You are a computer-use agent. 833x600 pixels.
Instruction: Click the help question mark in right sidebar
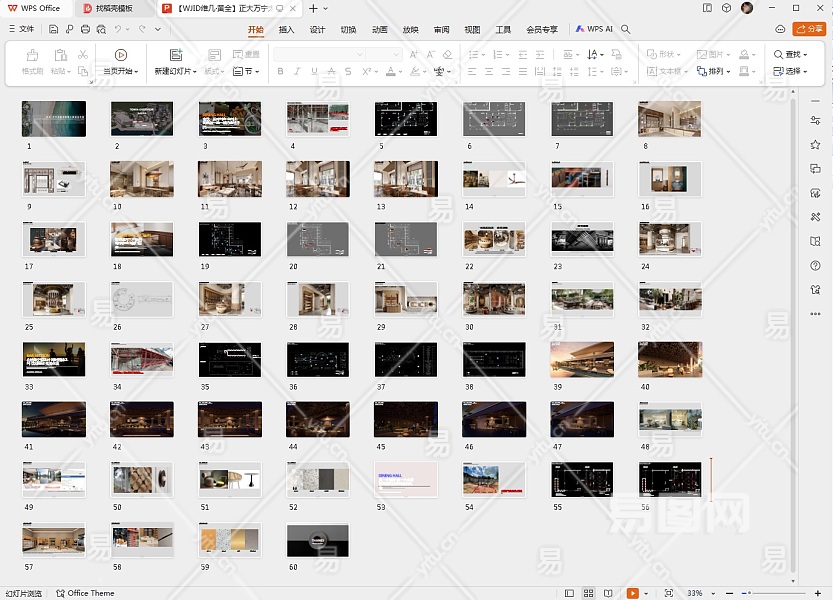pyautogui.click(x=816, y=265)
